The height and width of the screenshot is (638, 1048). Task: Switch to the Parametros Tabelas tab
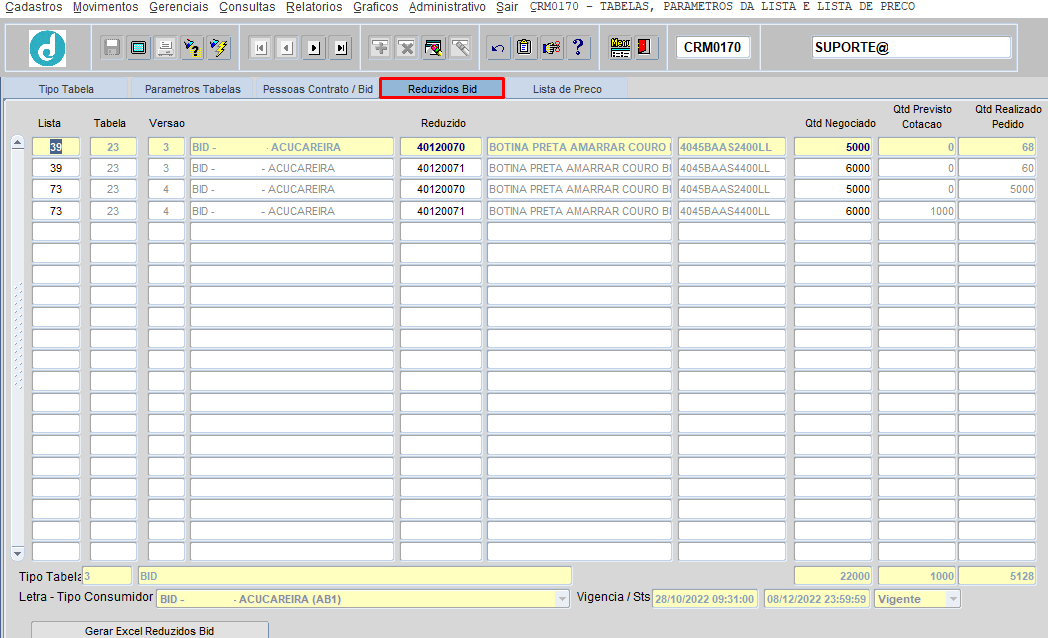[x=192, y=89]
